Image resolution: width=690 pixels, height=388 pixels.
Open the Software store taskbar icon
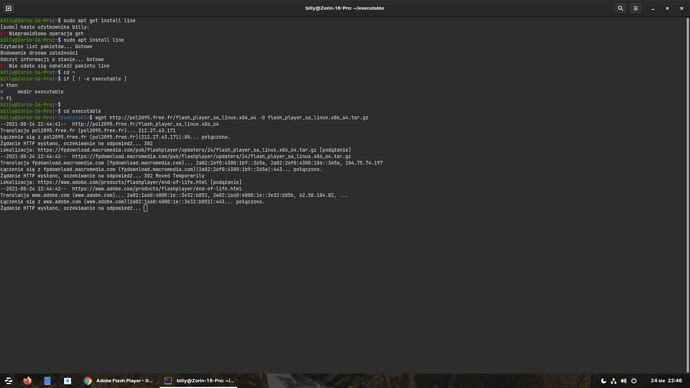(67, 381)
